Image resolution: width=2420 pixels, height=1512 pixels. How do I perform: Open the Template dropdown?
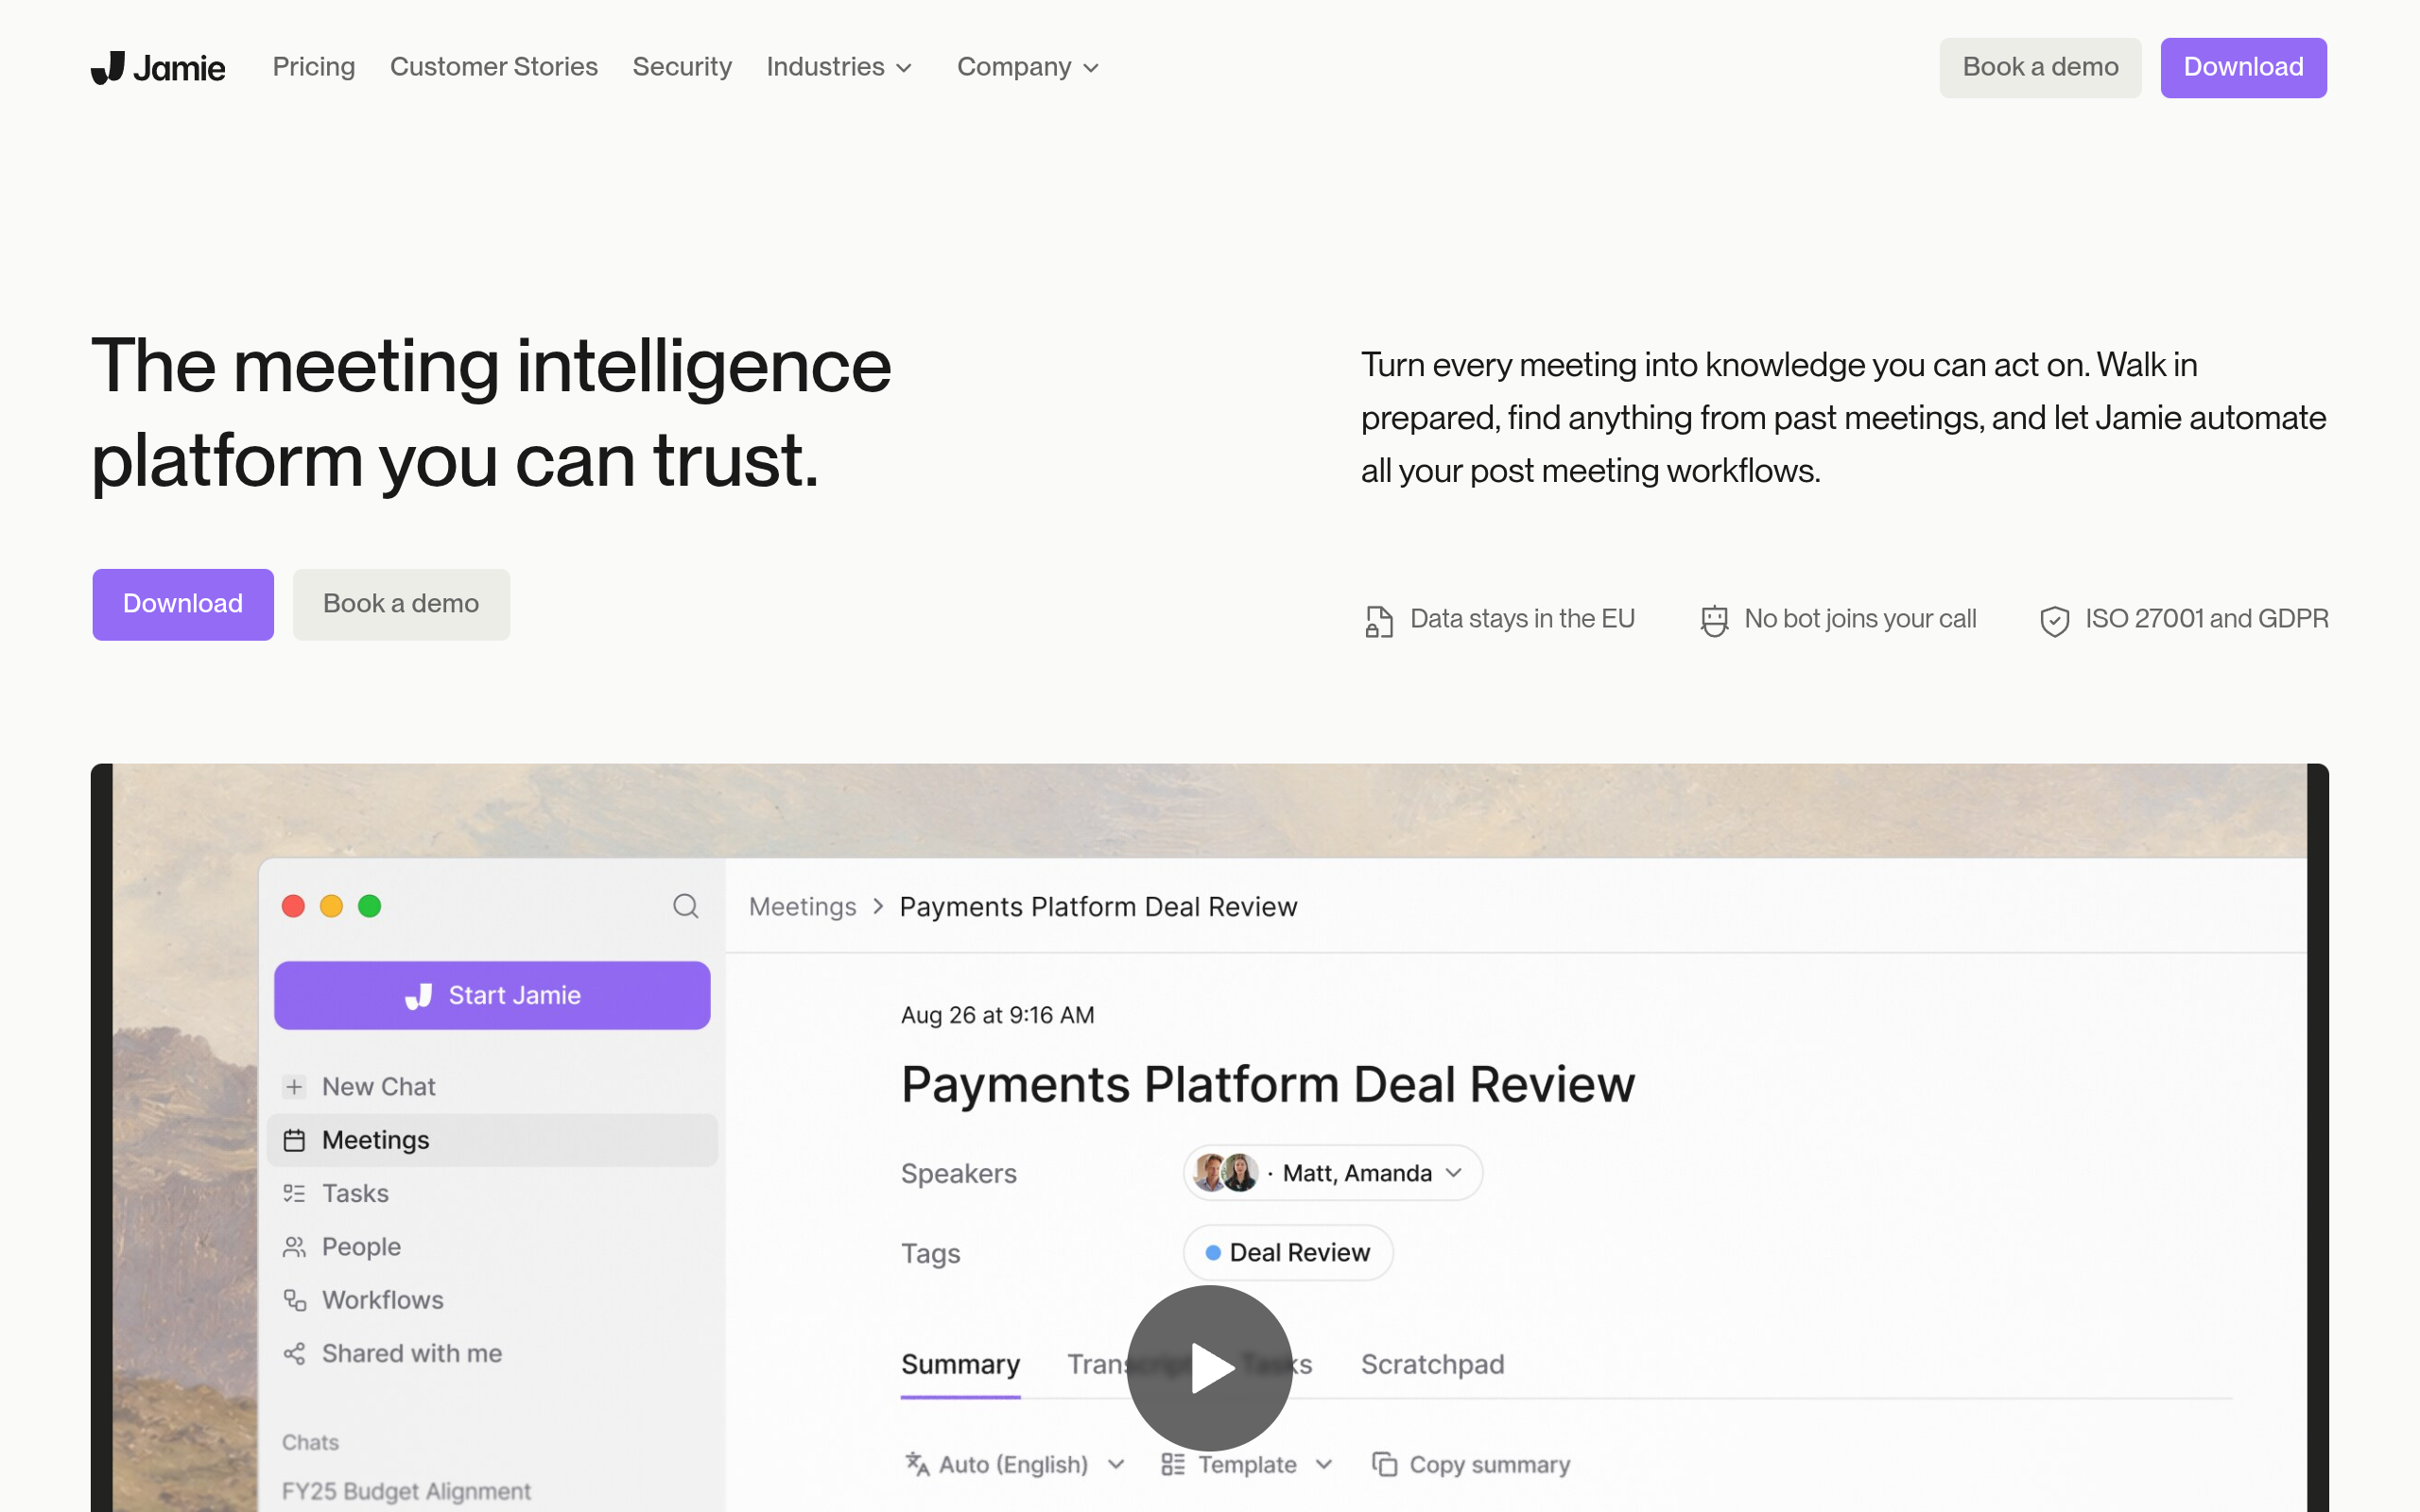tap(1247, 1464)
